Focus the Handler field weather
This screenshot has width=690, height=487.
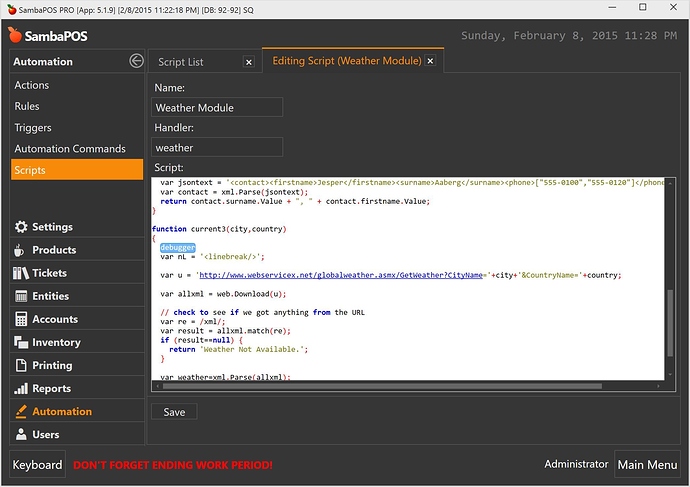point(217,147)
